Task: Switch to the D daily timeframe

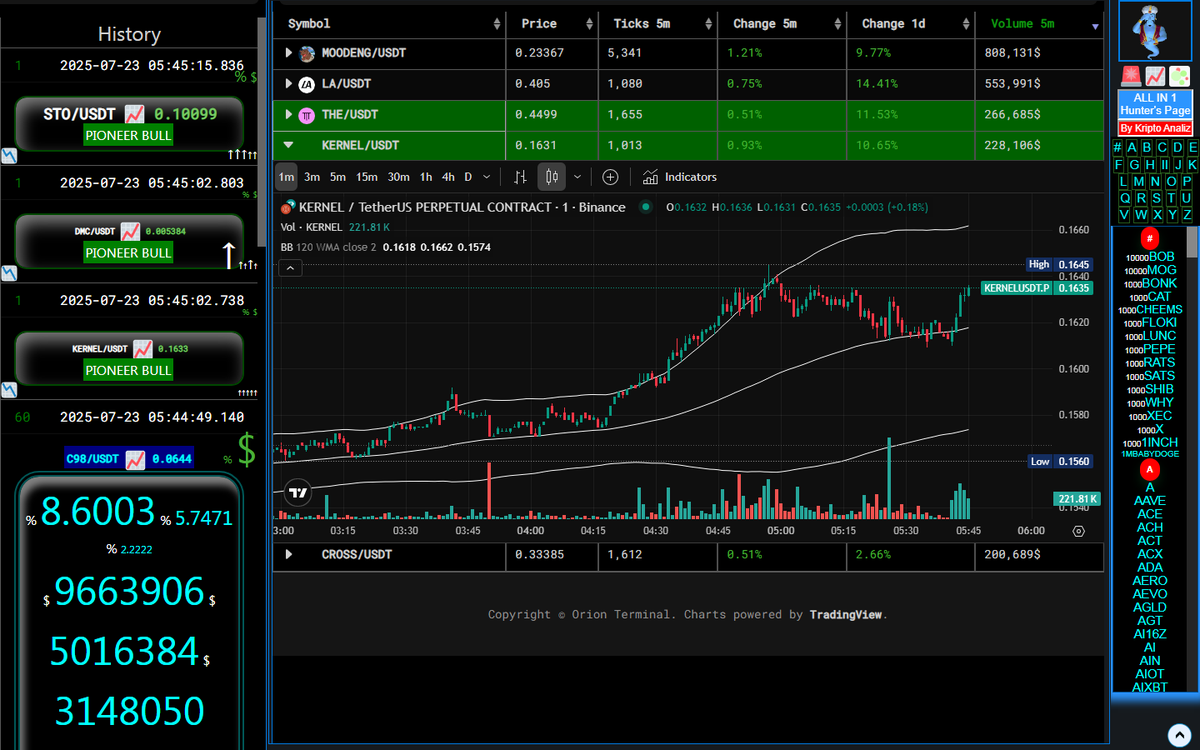Action: [468, 177]
